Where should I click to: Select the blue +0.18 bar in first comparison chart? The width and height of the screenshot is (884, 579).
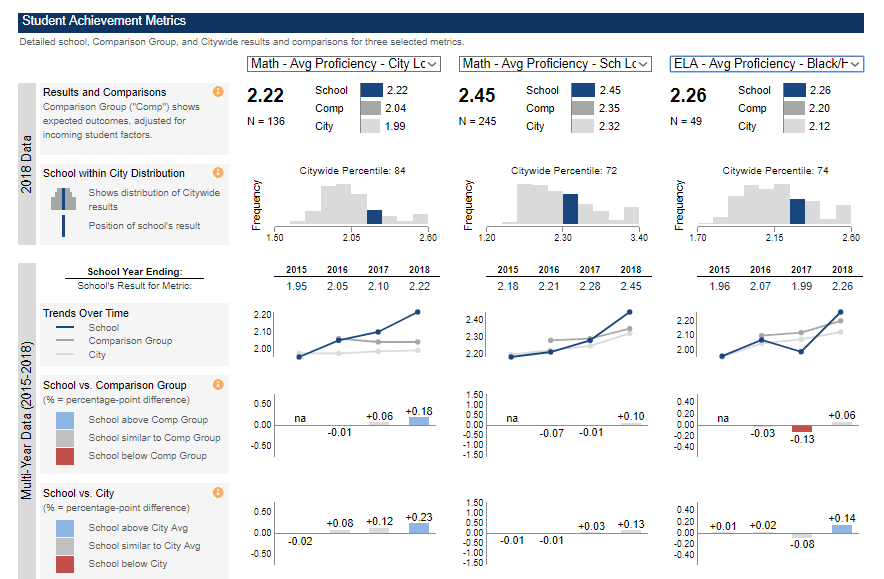(418, 420)
